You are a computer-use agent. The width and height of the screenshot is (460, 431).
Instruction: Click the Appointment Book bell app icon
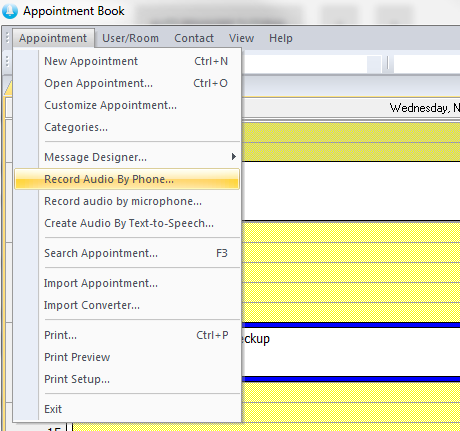pyautogui.click(x=10, y=11)
